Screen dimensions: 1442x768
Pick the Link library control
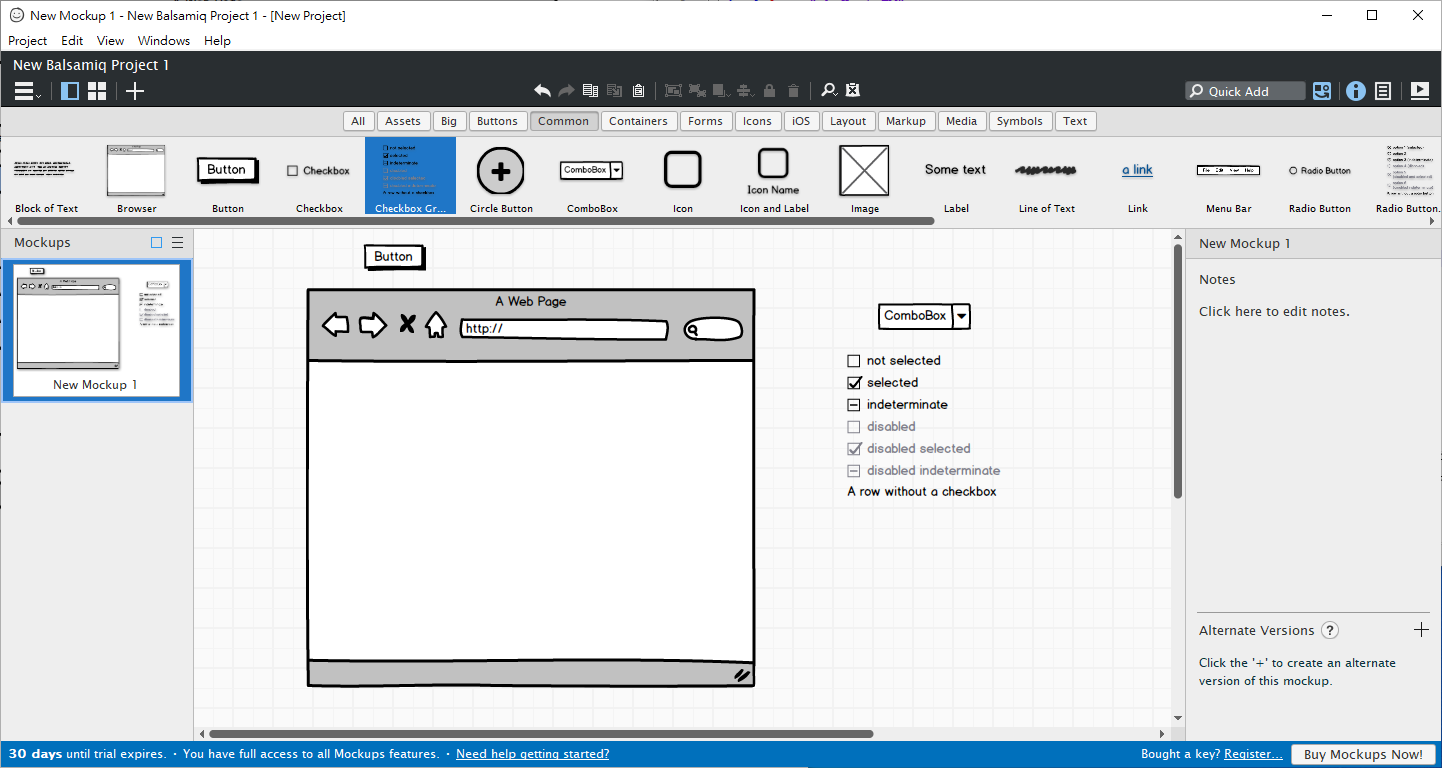click(1138, 176)
